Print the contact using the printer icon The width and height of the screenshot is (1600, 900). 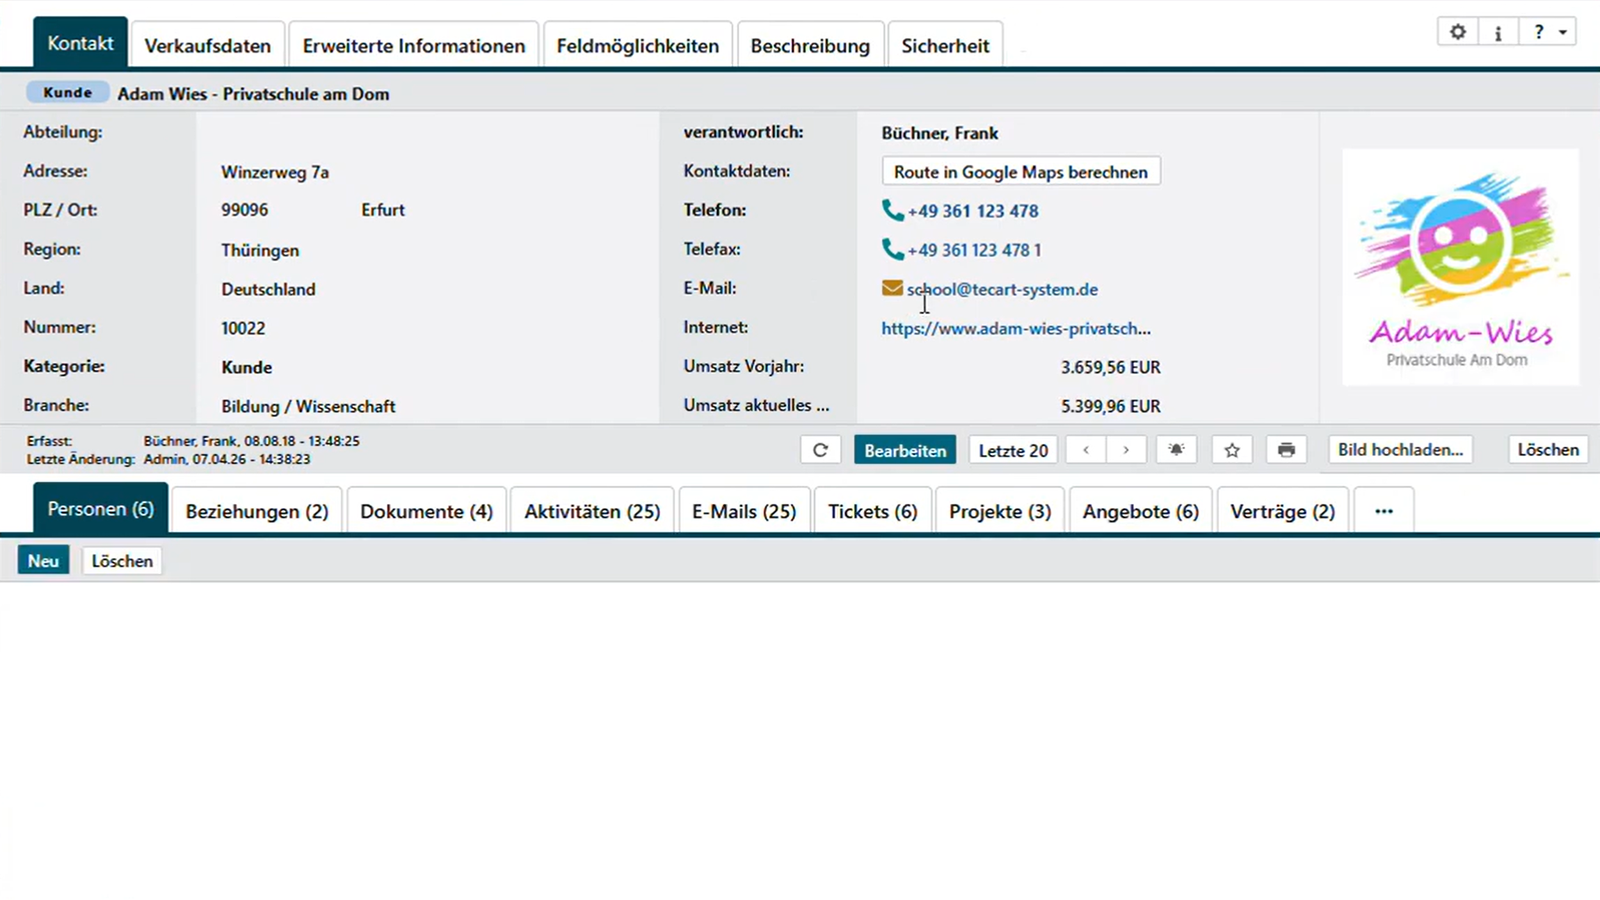1287,450
